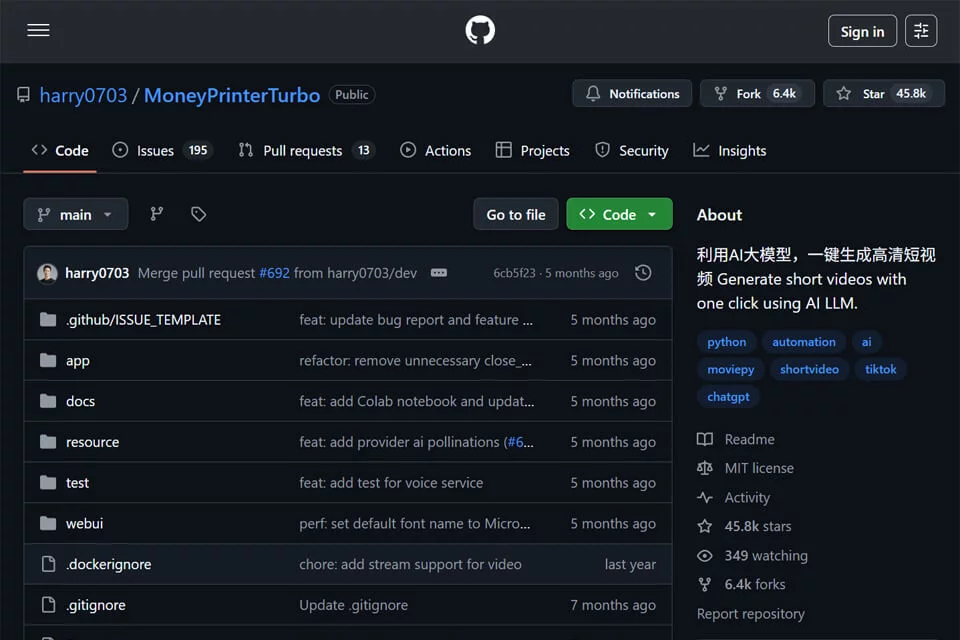This screenshot has height=640, width=960.
Task: Go to the GitHub homepage logo
Action: pos(480,30)
